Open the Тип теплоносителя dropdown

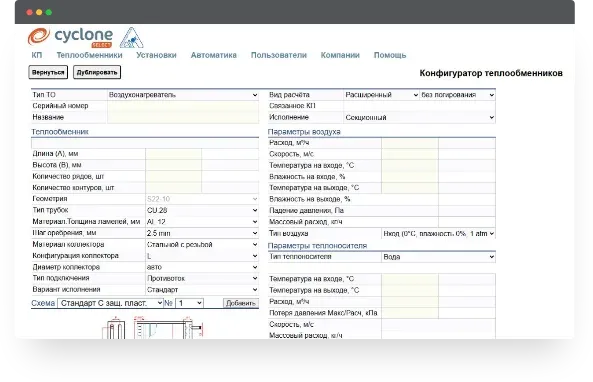(x=438, y=257)
